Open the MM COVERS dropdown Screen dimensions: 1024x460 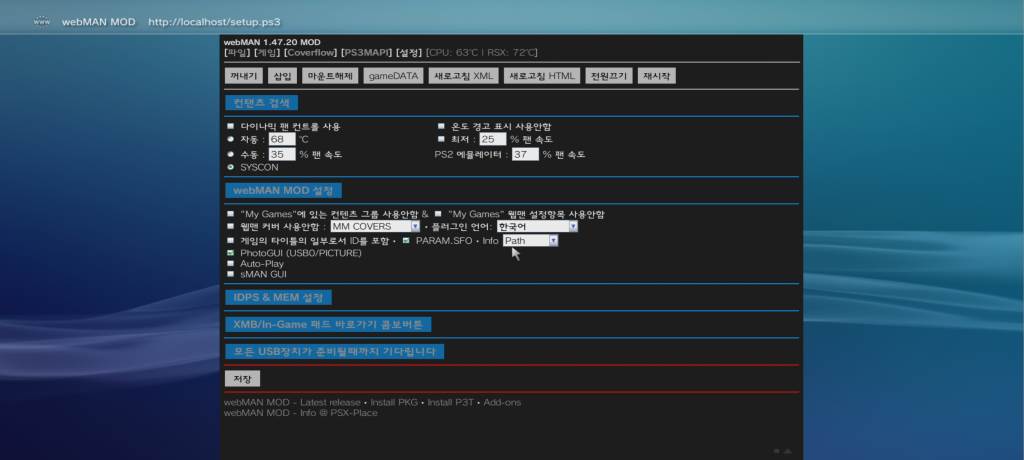coord(375,226)
